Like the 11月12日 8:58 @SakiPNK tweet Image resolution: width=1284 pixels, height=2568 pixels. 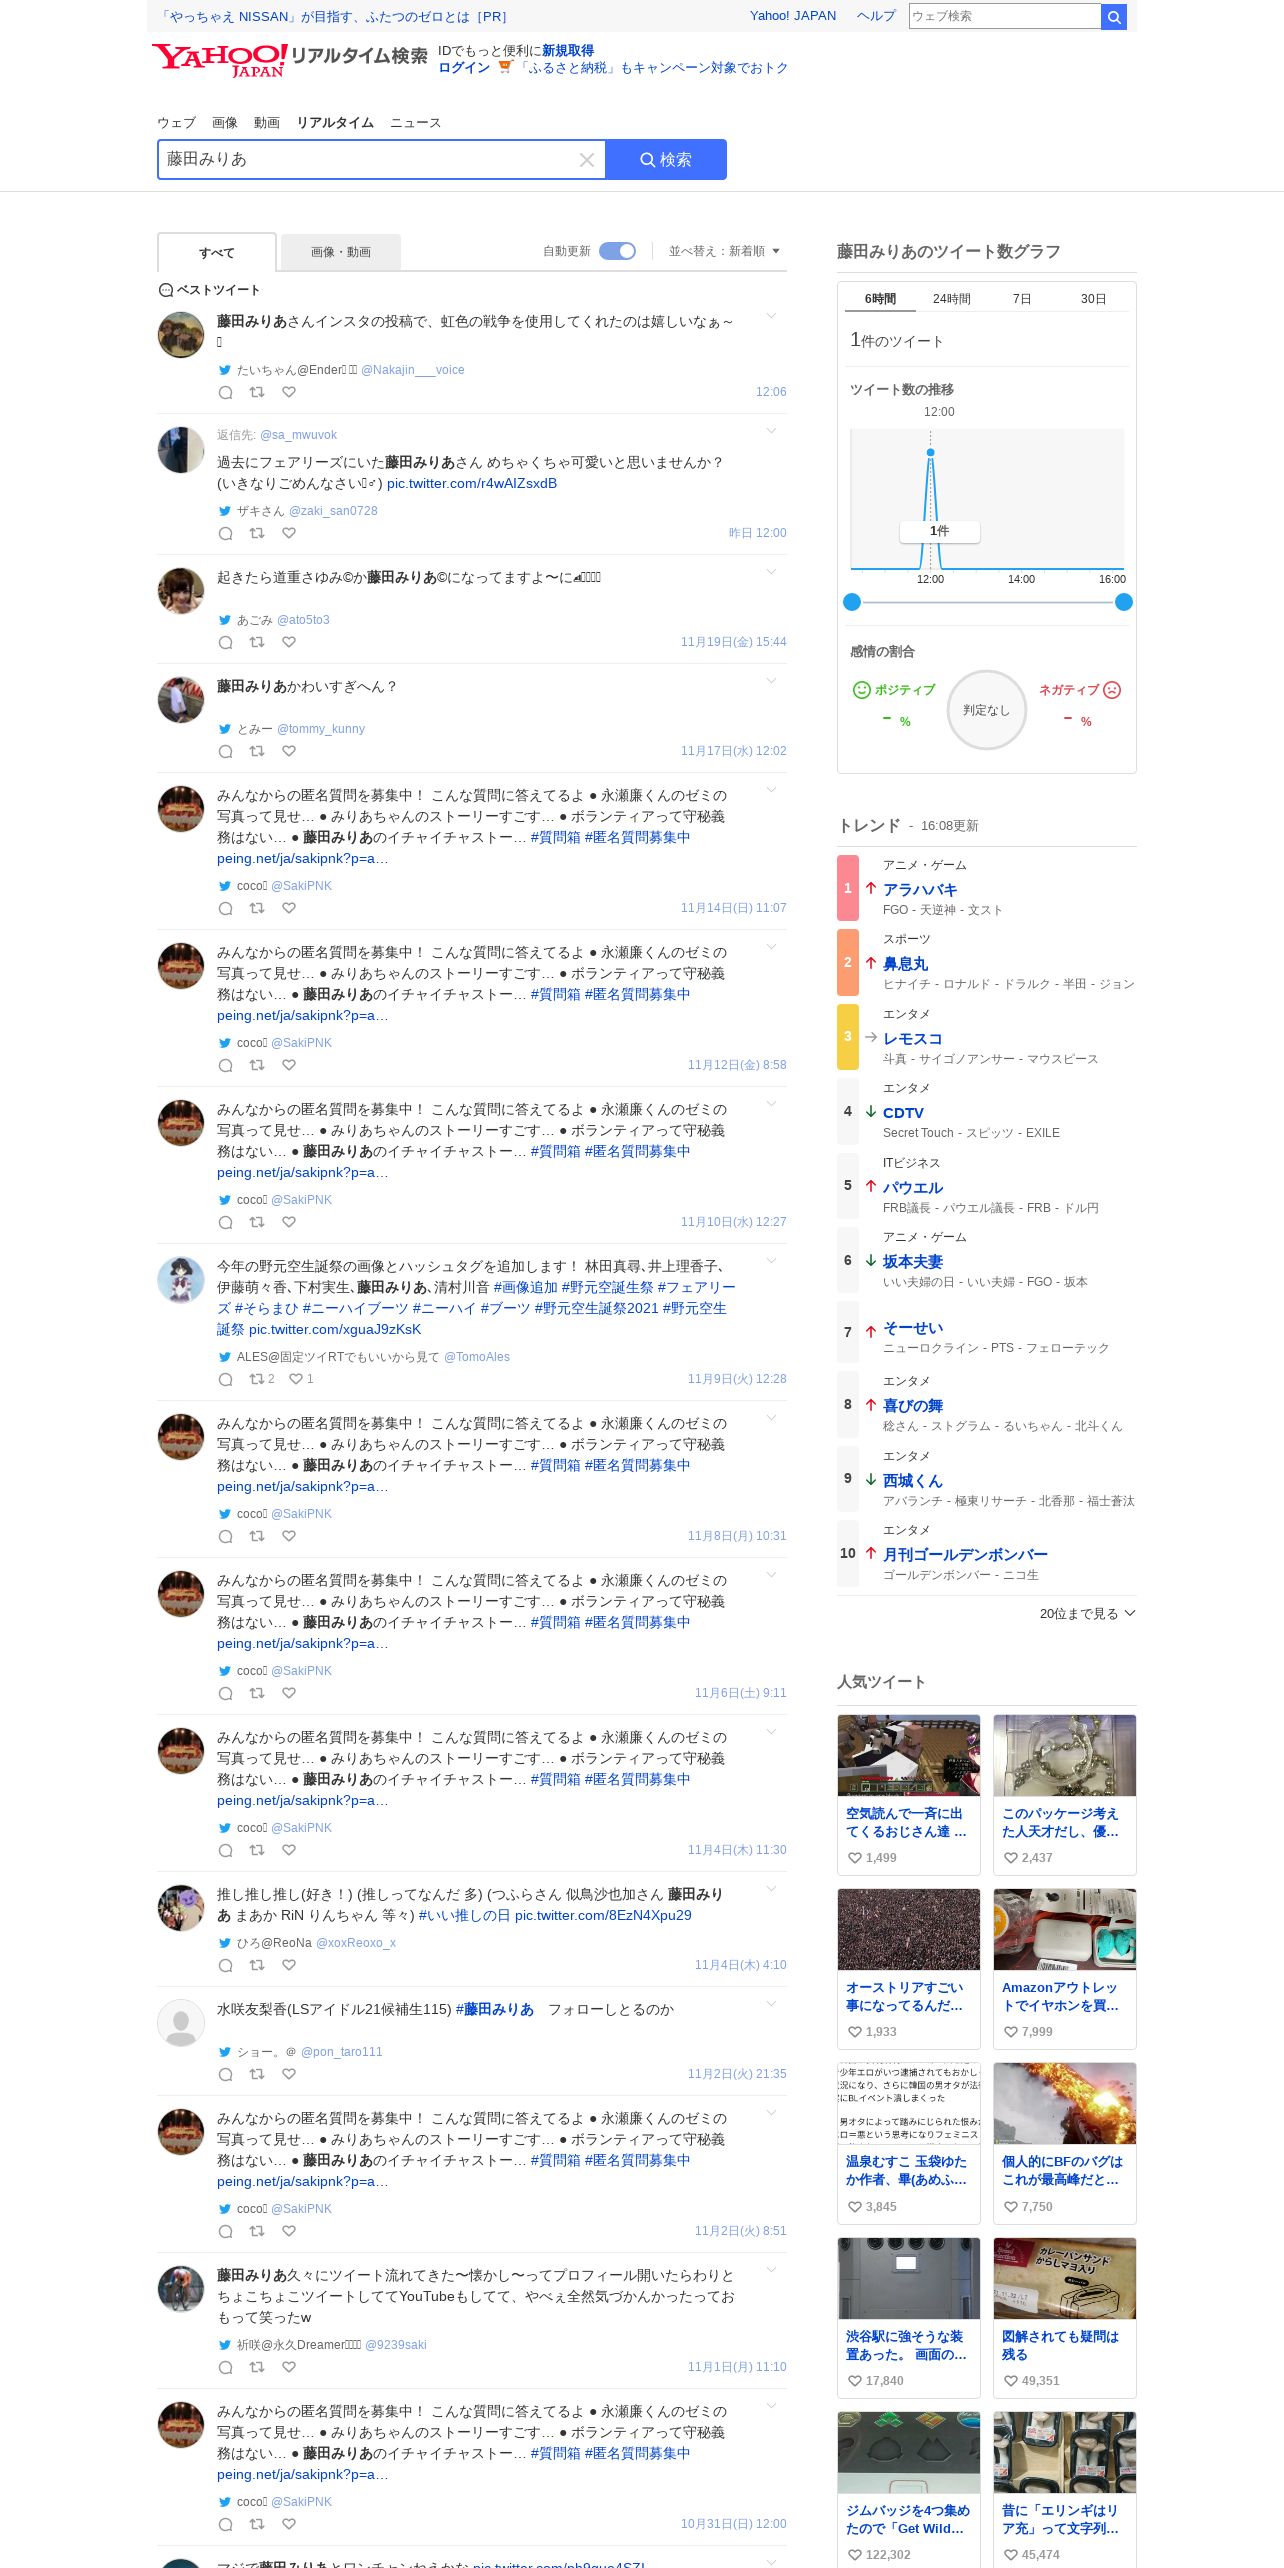[289, 1065]
